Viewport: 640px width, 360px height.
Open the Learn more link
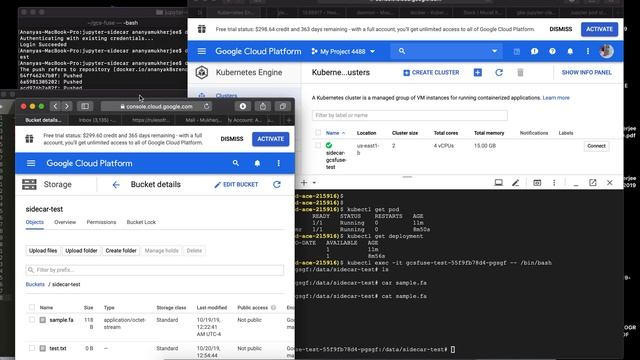point(556,98)
